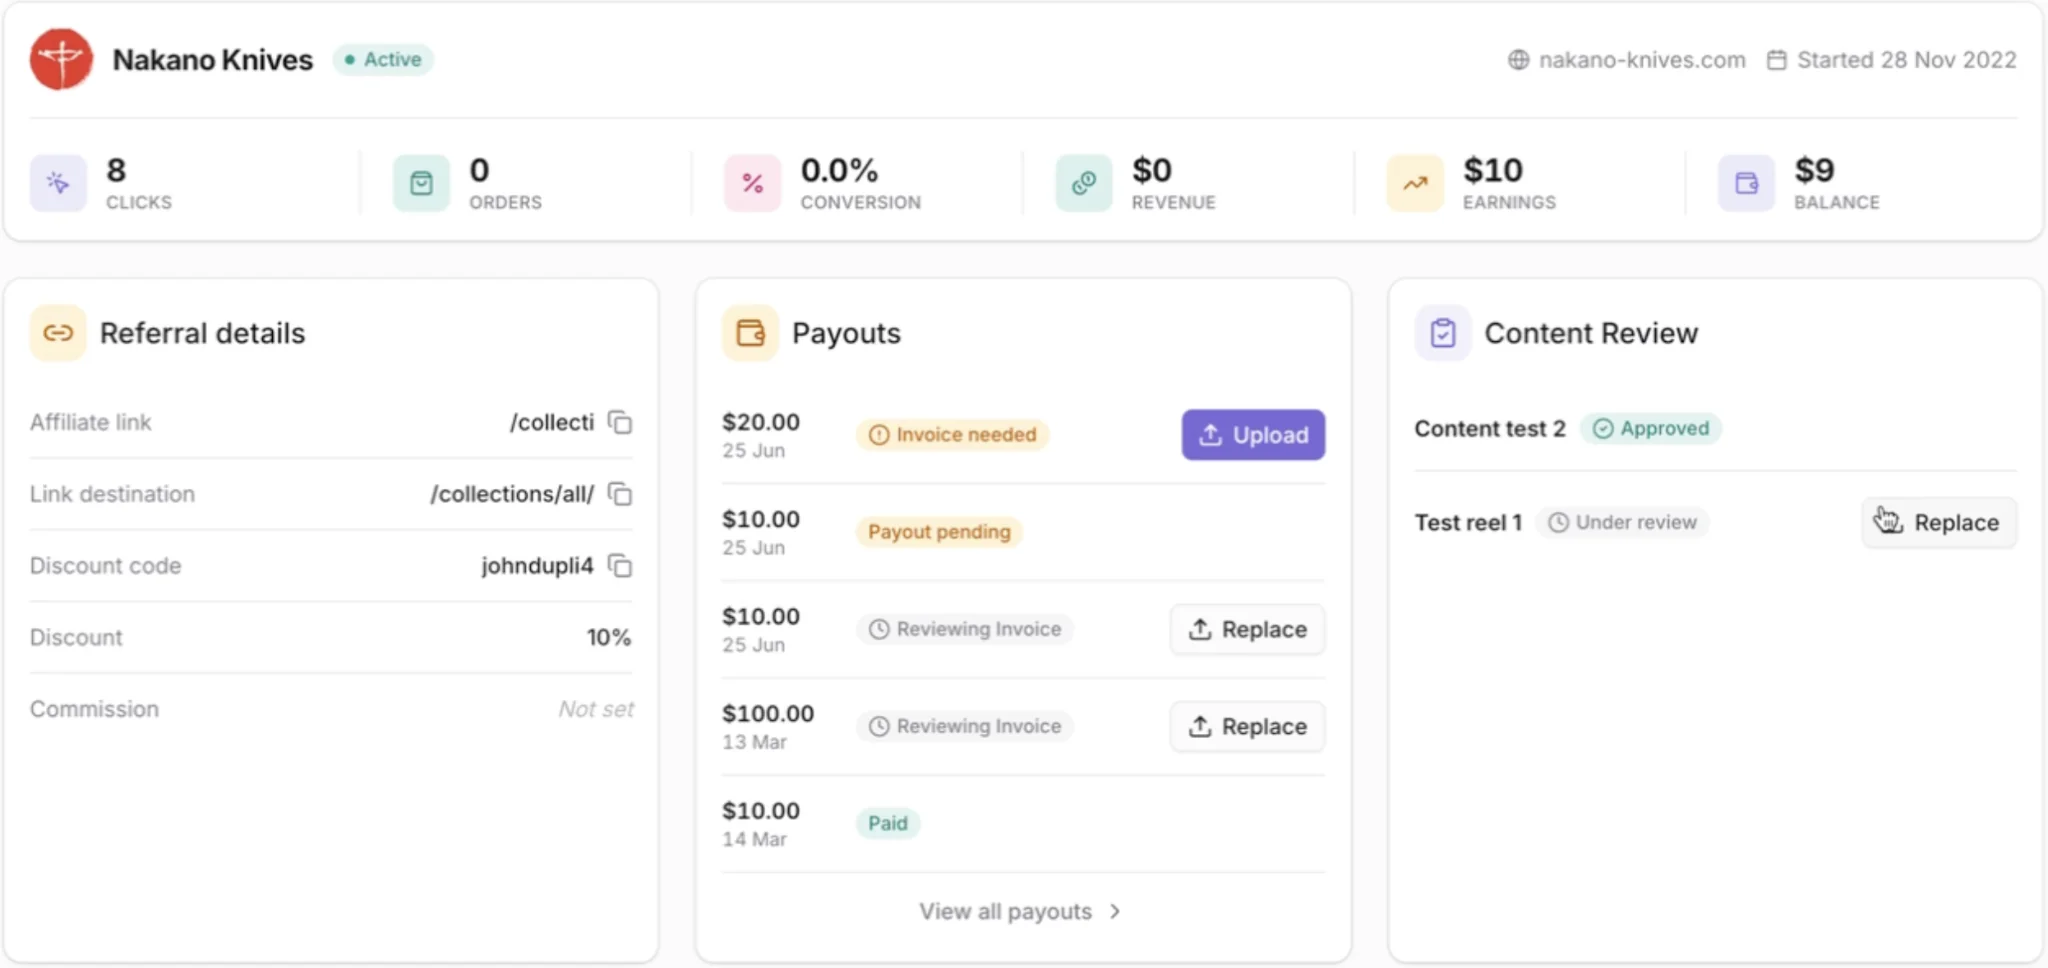Click the globe icon beside nakano-knives.com

[x=1518, y=60]
